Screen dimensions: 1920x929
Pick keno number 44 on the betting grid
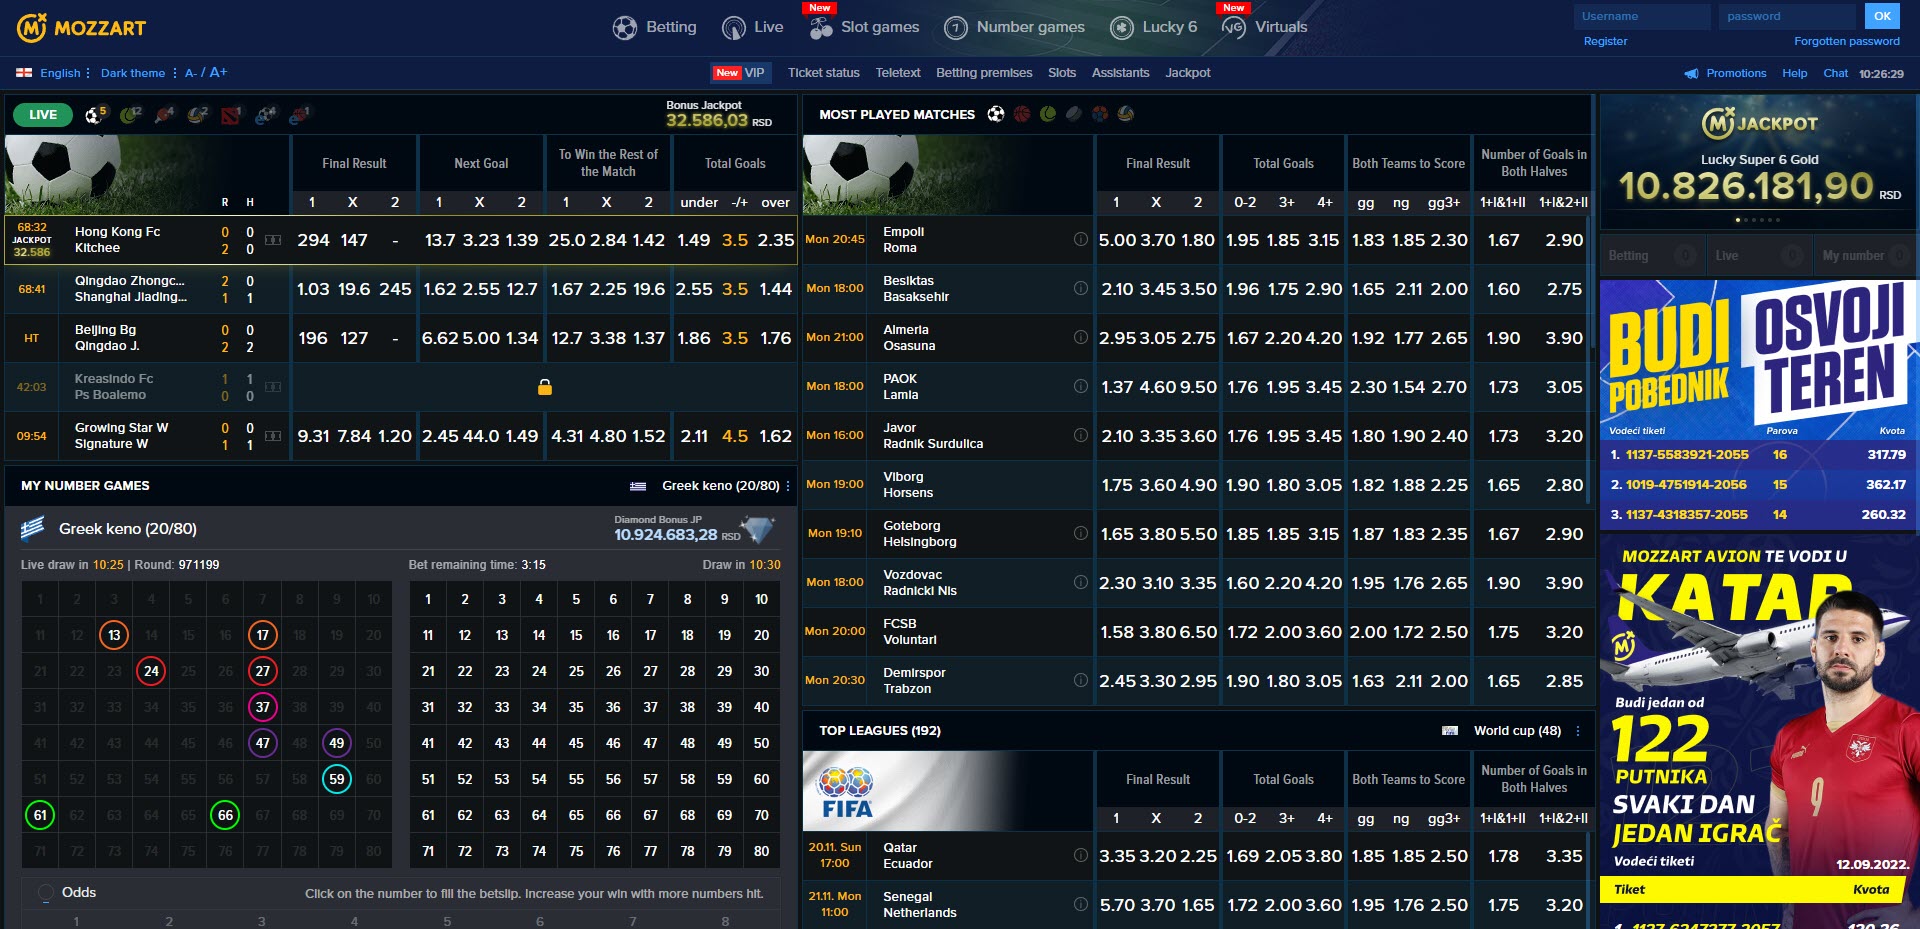(x=539, y=743)
